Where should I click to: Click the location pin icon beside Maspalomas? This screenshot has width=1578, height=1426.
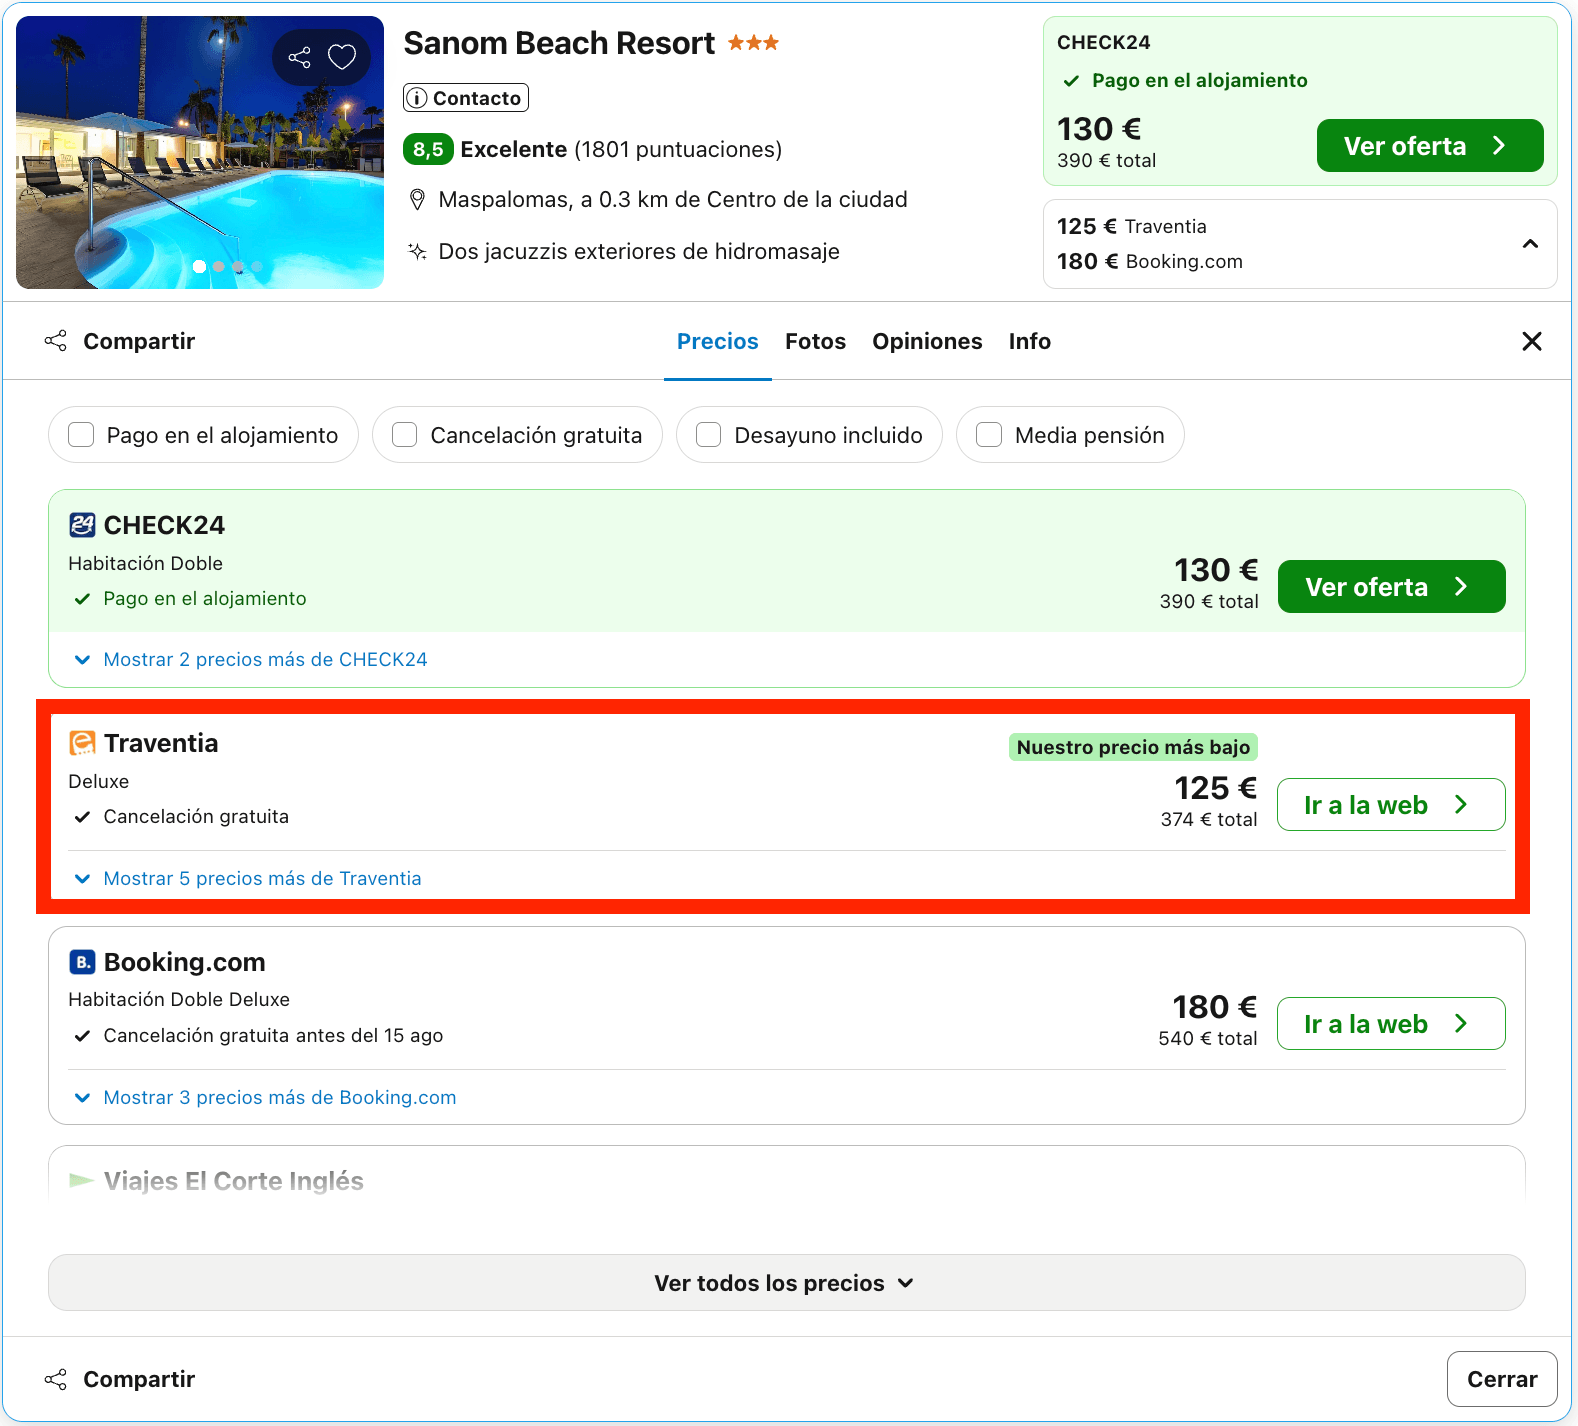click(x=418, y=200)
